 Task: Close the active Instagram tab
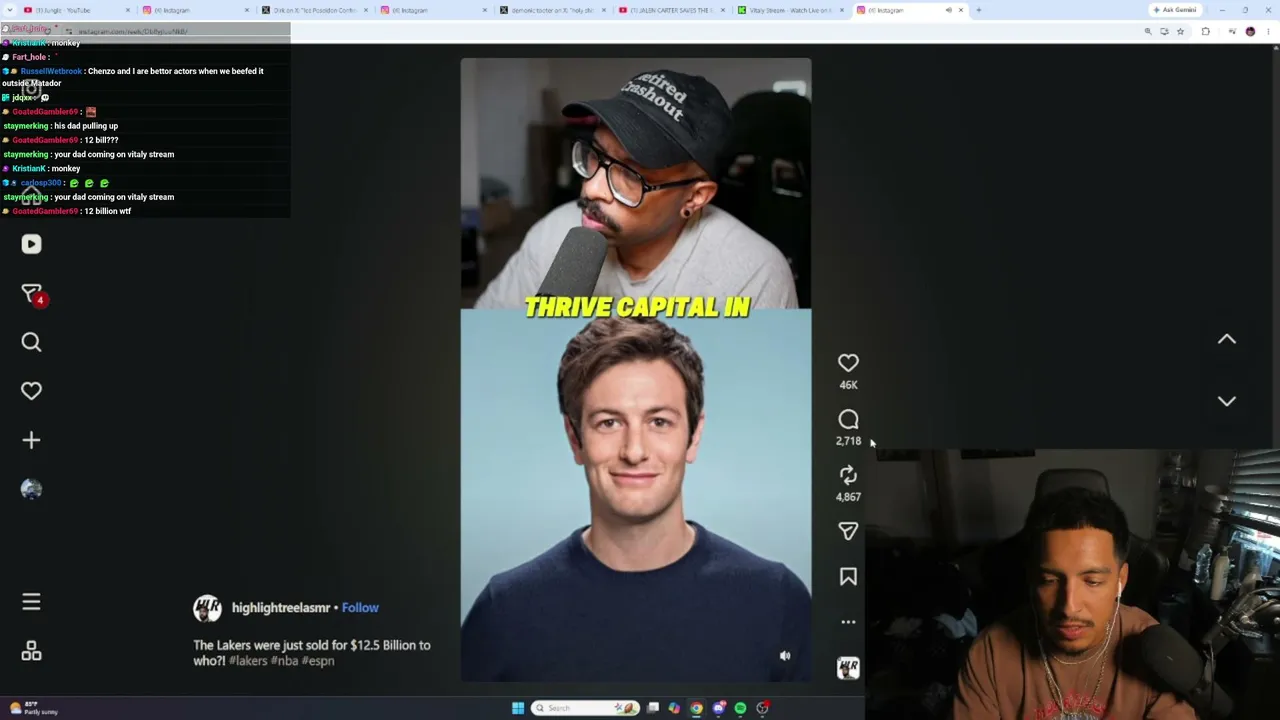pyautogui.click(x=961, y=10)
